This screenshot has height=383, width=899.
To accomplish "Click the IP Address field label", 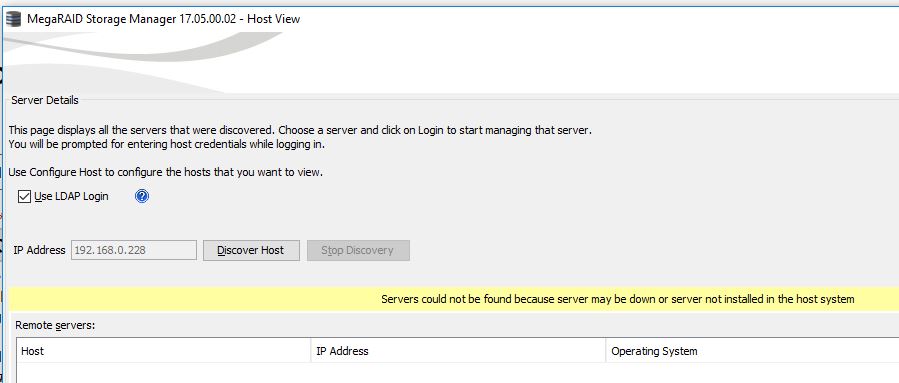I will 40,250.
